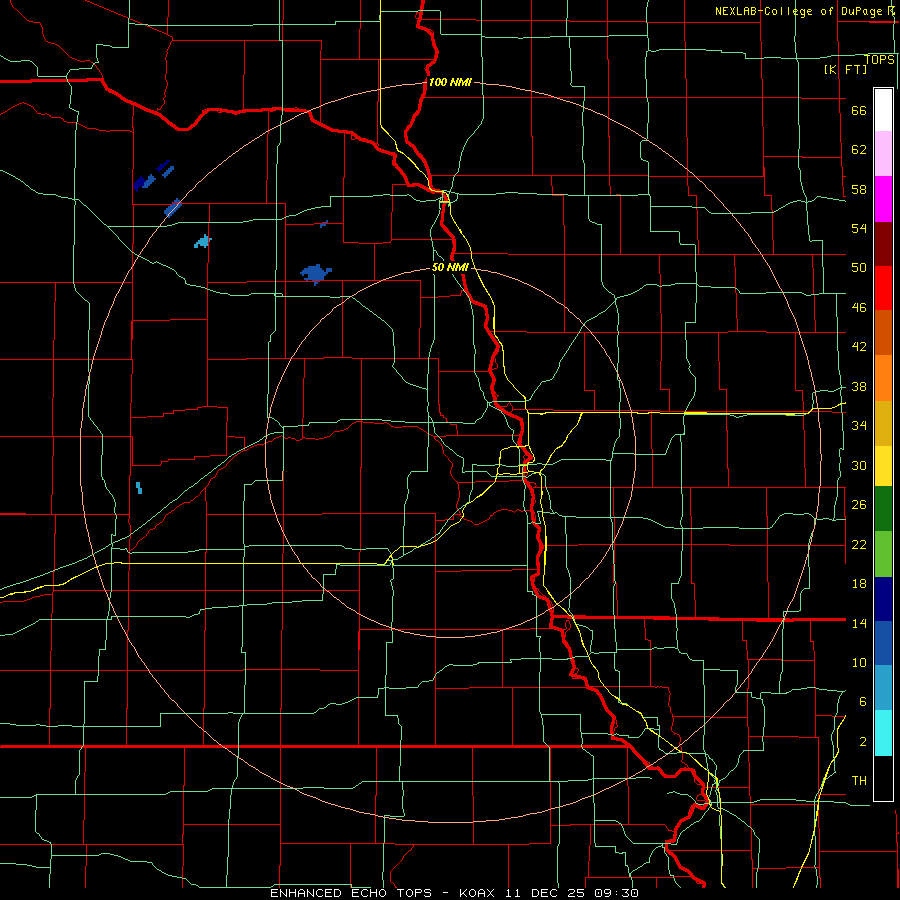Click the legend value '54'
This screenshot has width=900, height=900.
pyautogui.click(x=859, y=228)
